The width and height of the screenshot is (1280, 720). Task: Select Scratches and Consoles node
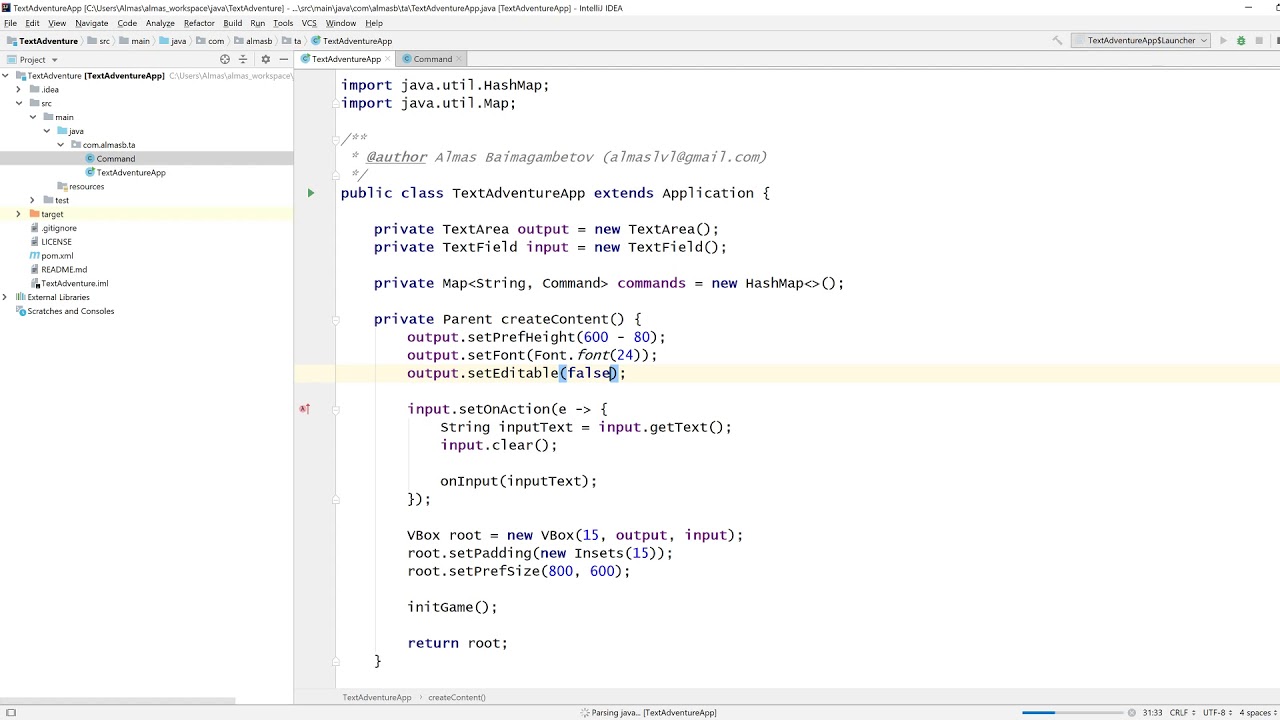click(70, 311)
